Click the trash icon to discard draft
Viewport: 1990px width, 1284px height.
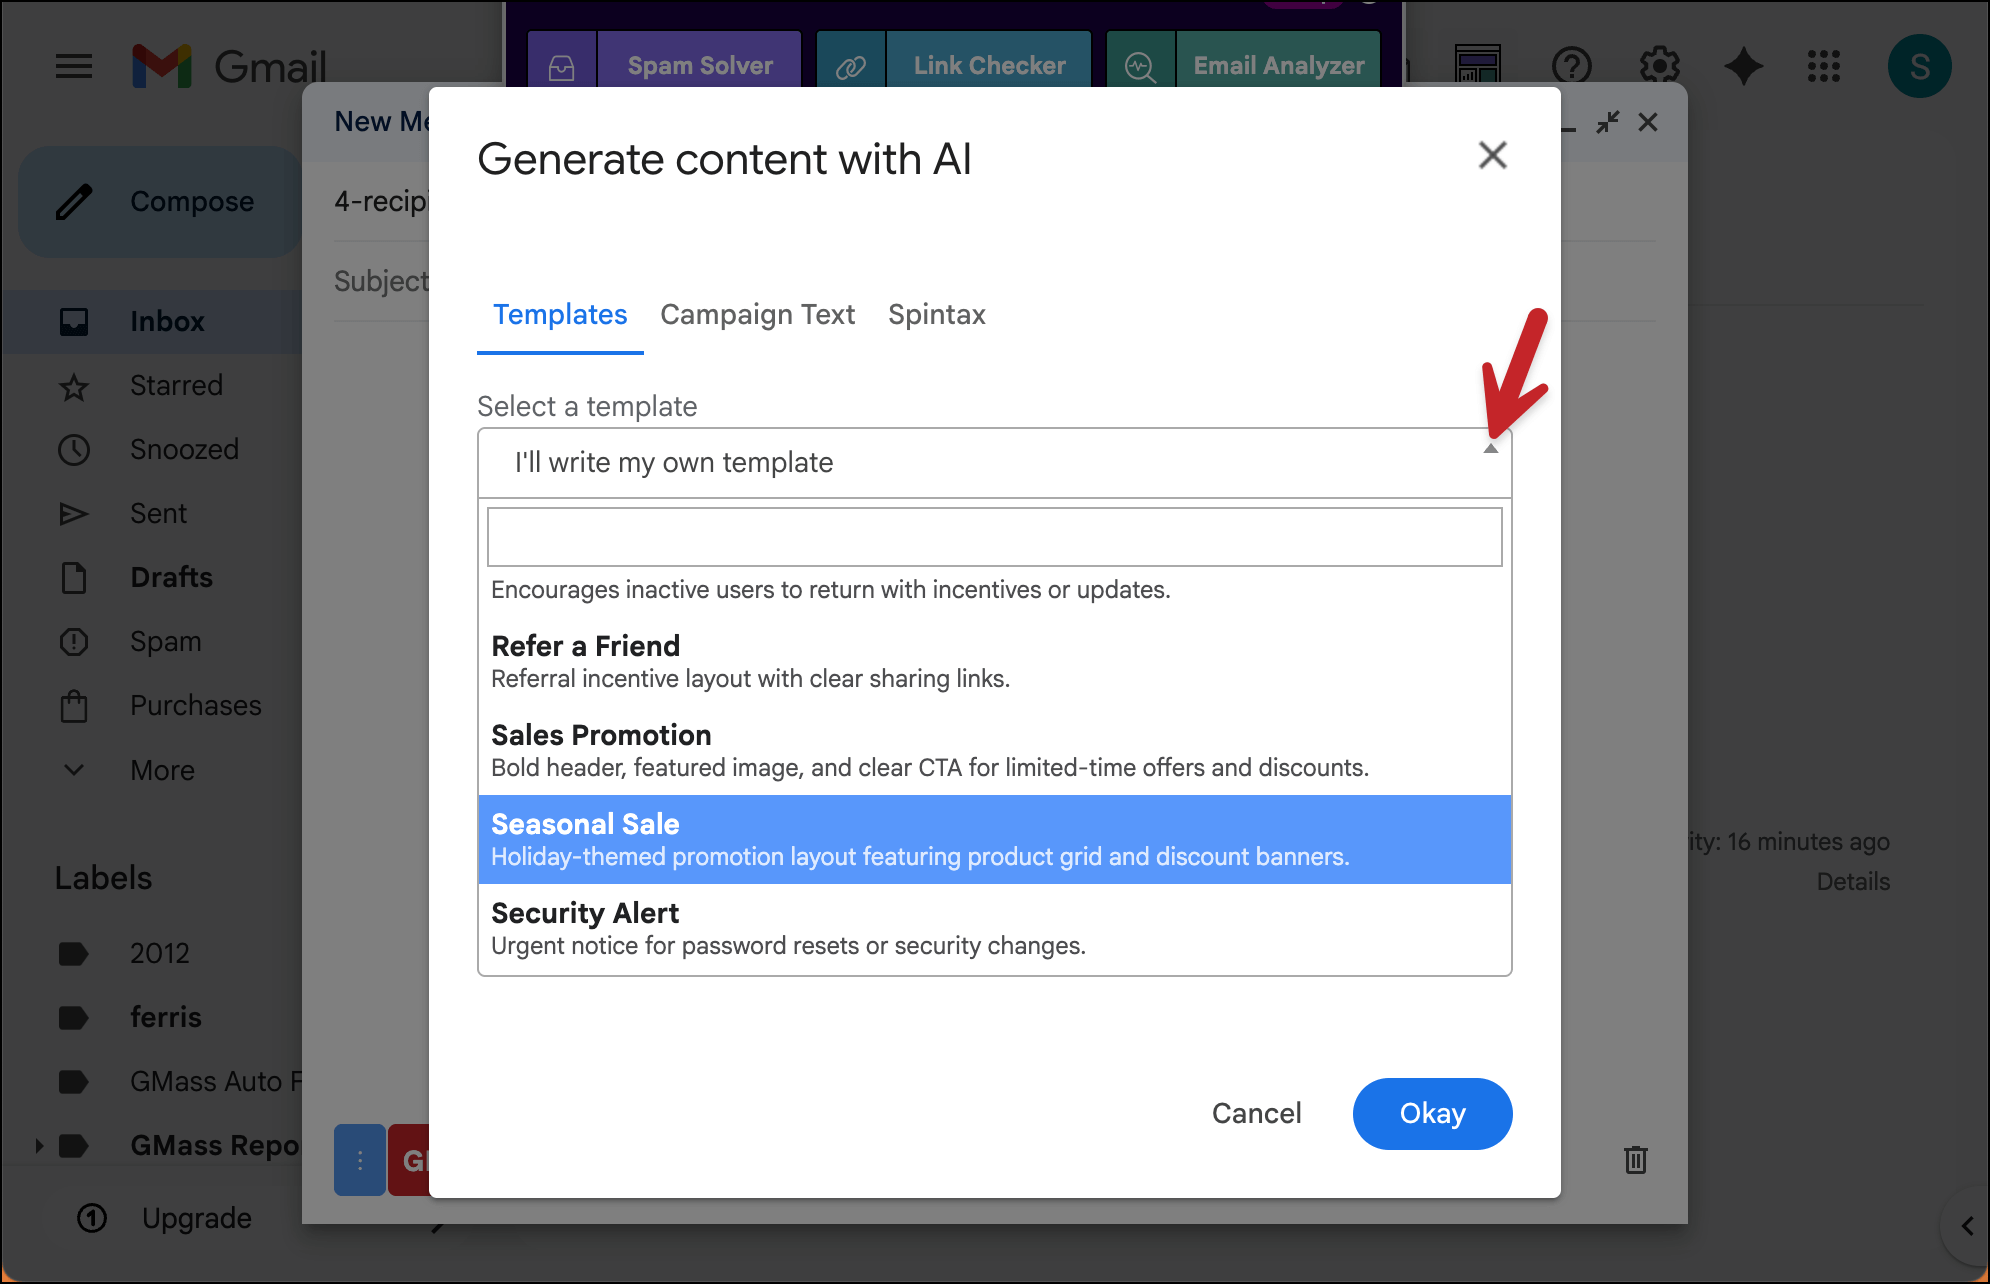click(1635, 1160)
